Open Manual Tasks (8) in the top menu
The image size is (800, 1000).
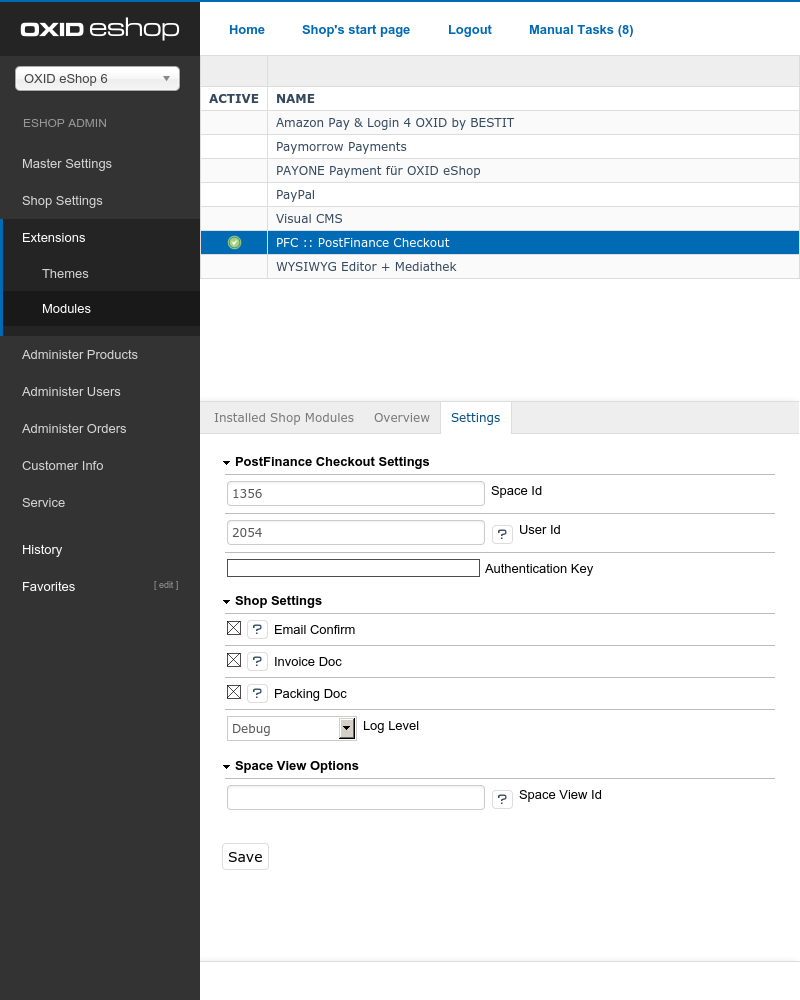(581, 30)
